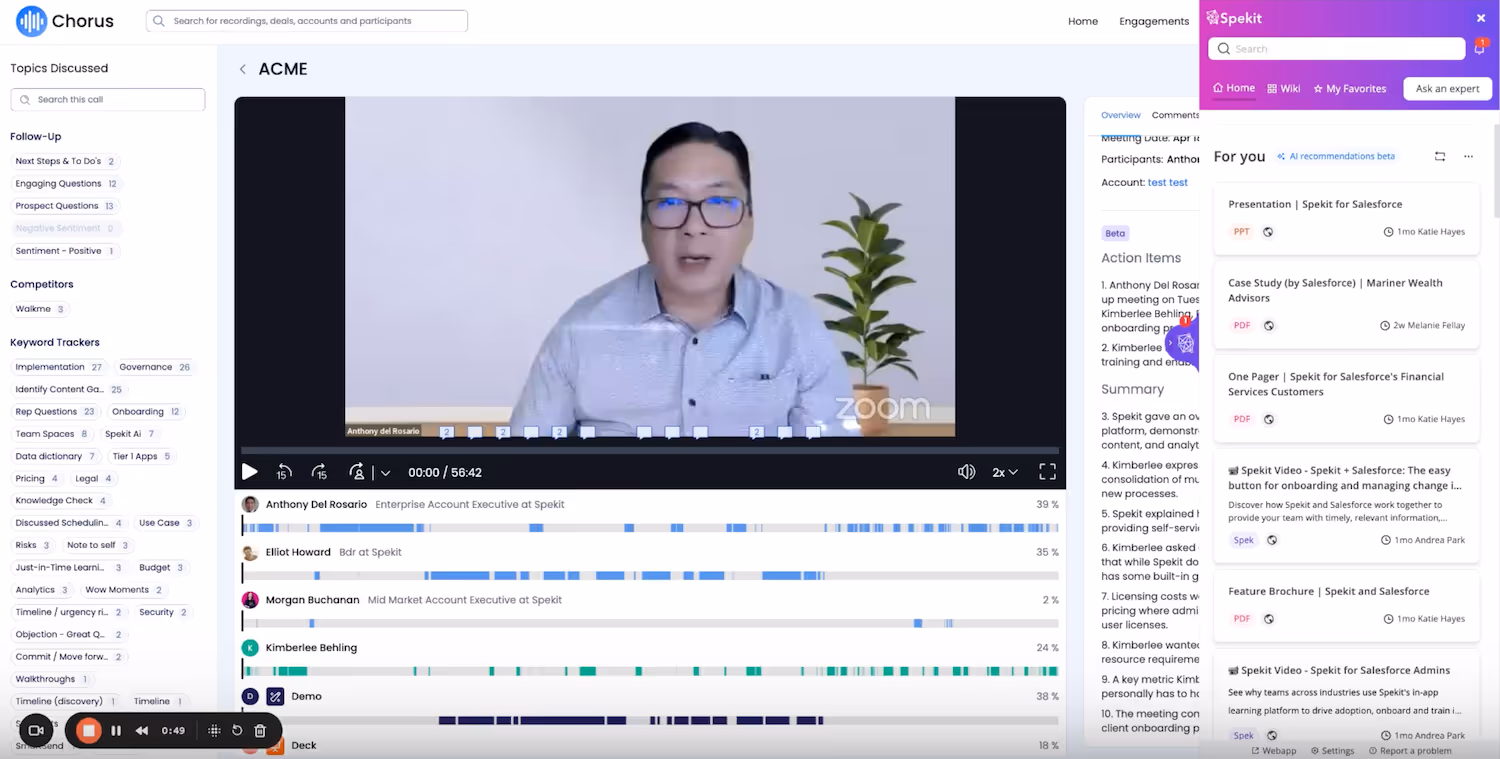Viewport: 1500px width, 759px height.
Task: Click AI recommendations beta label
Action: [x=1335, y=156]
